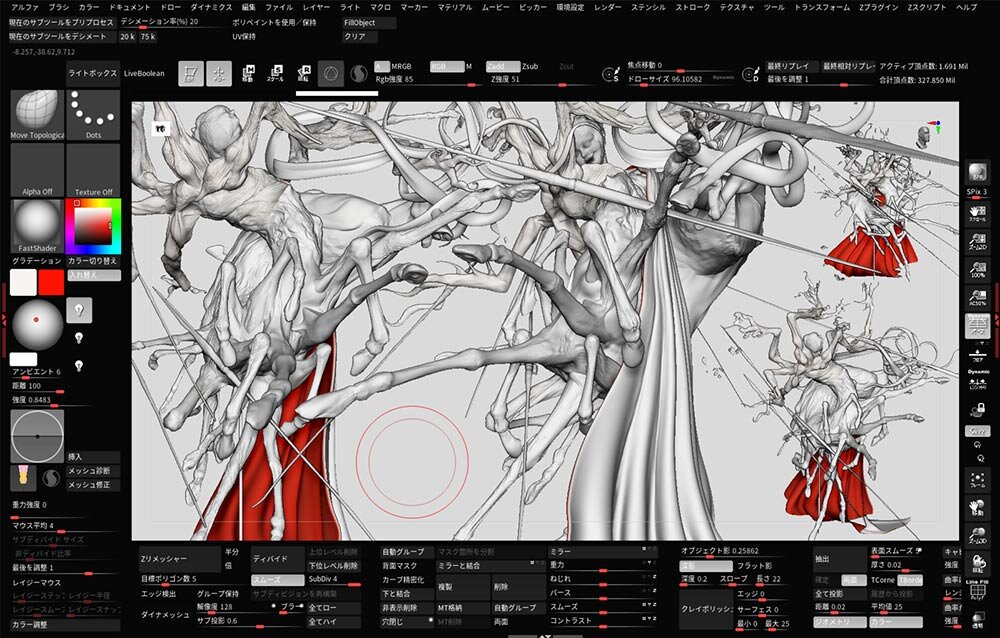The width and height of the screenshot is (1000, 638).
Task: Click the white main color swatch
Action: (23, 282)
